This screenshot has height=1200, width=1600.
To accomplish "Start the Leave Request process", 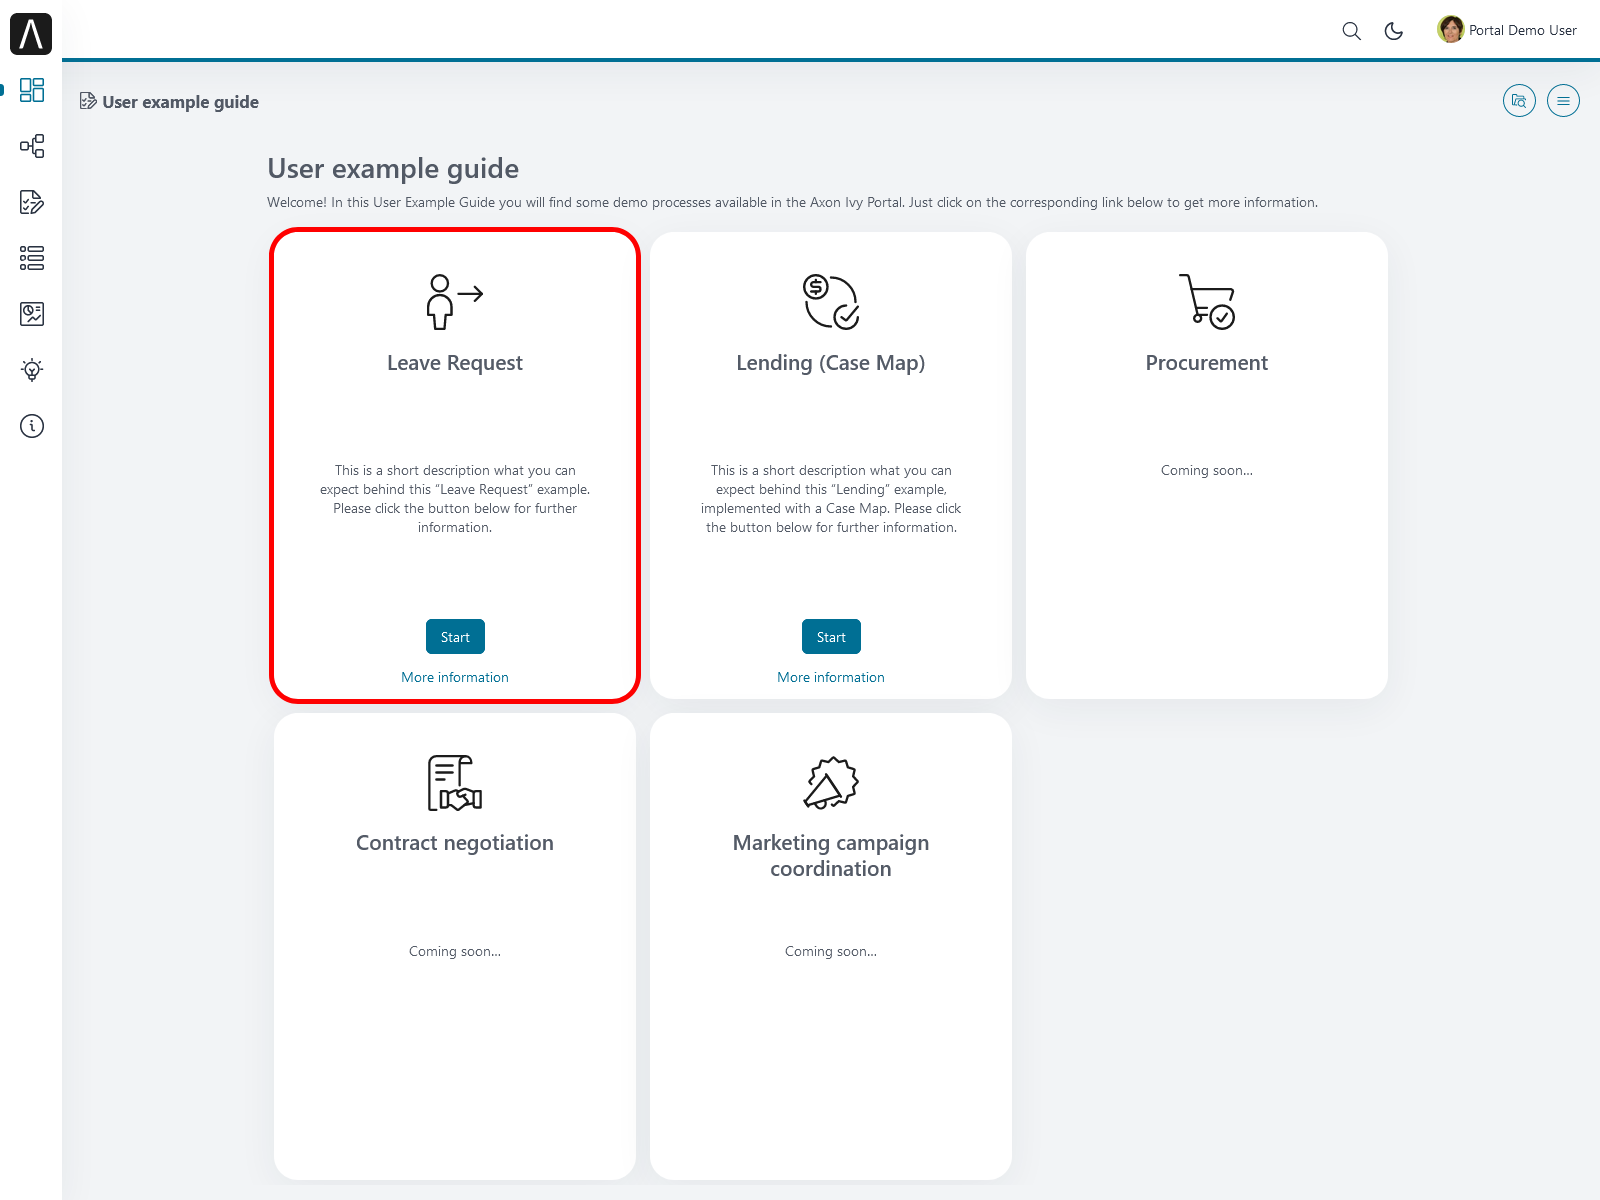I will [x=455, y=637].
